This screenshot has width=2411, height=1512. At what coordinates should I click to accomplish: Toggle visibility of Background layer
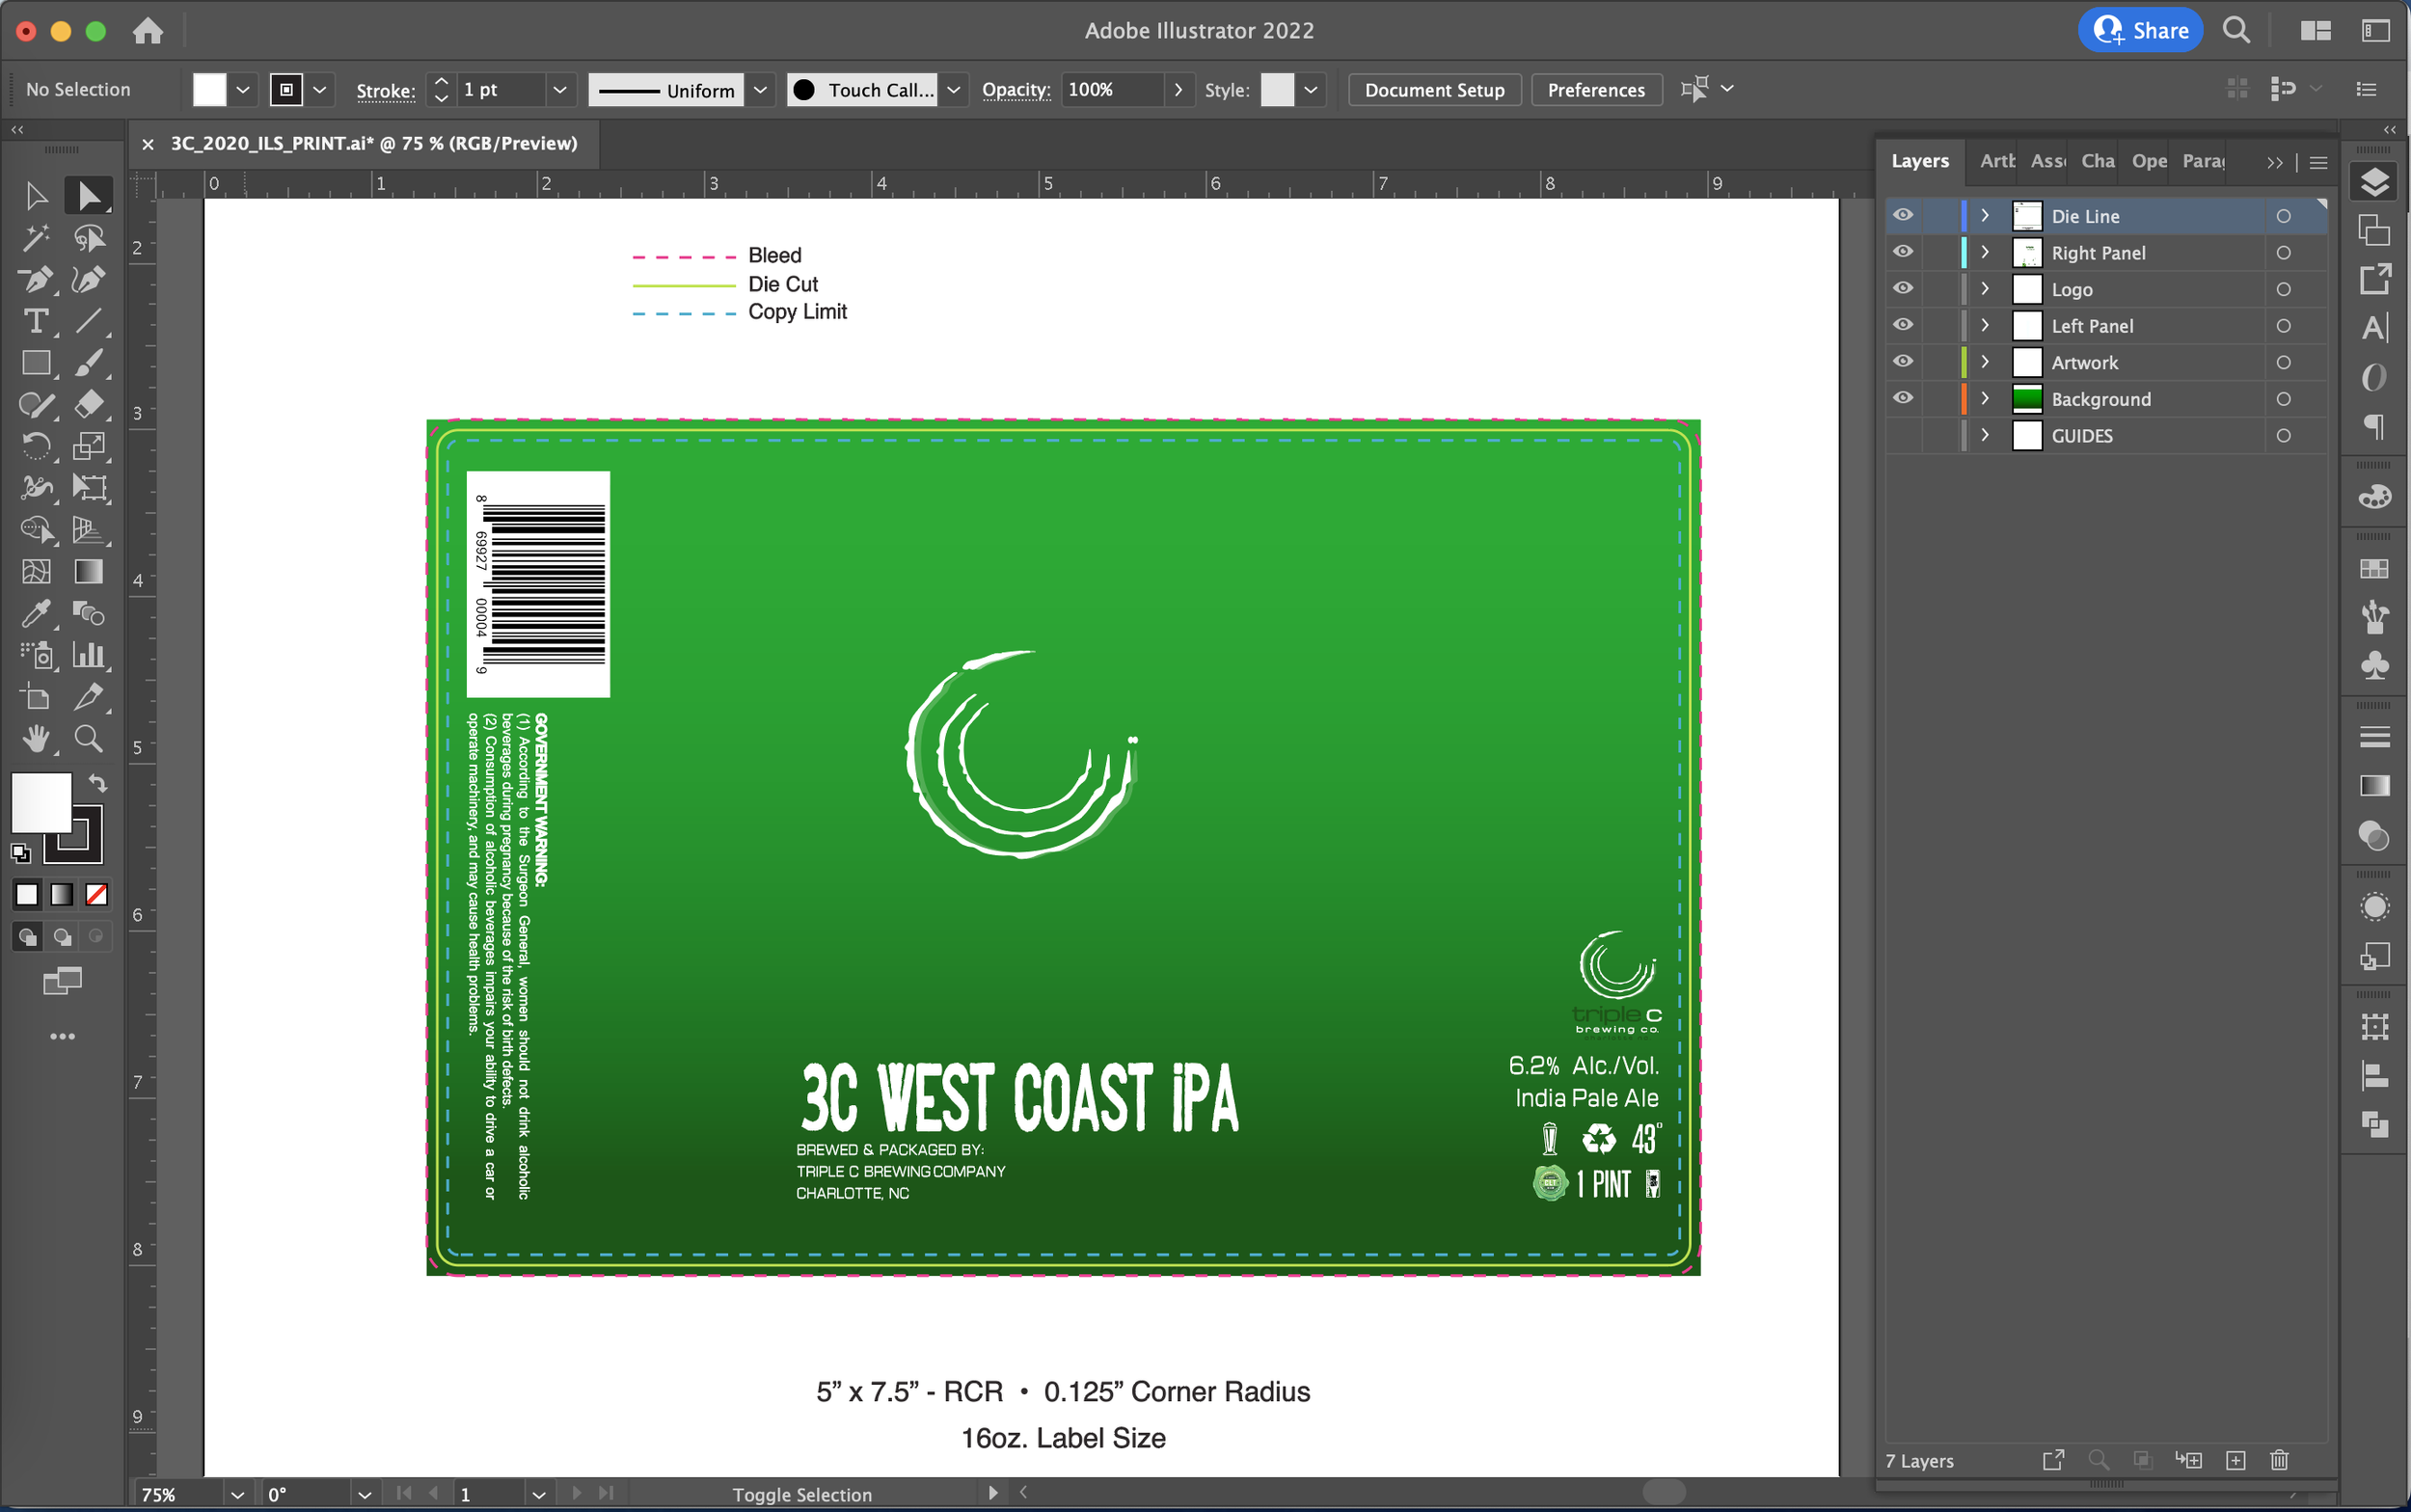(1903, 398)
